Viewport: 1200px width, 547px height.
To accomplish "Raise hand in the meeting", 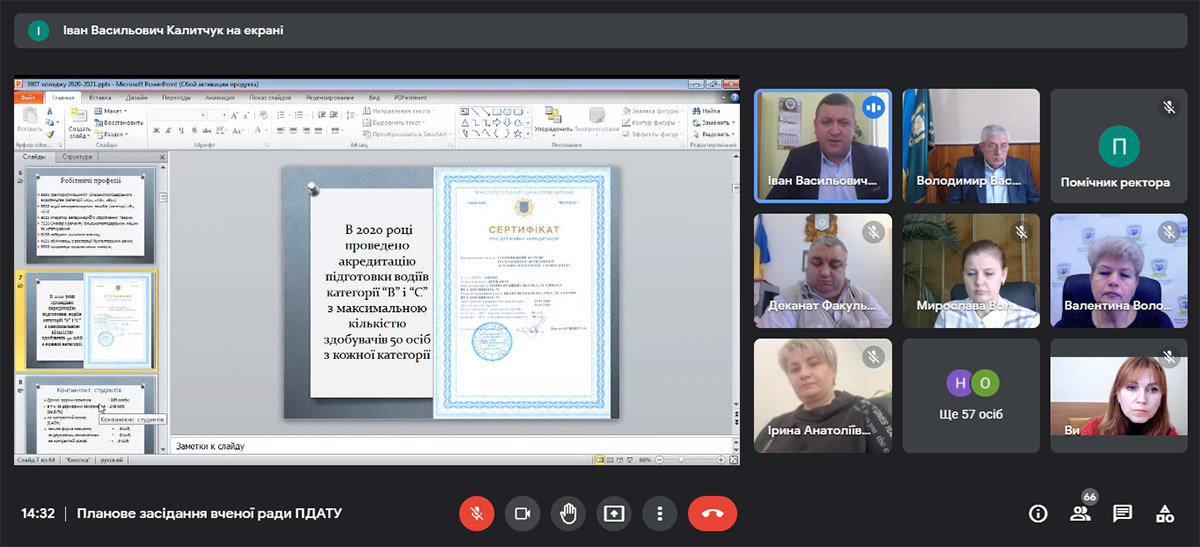I will pos(568,513).
